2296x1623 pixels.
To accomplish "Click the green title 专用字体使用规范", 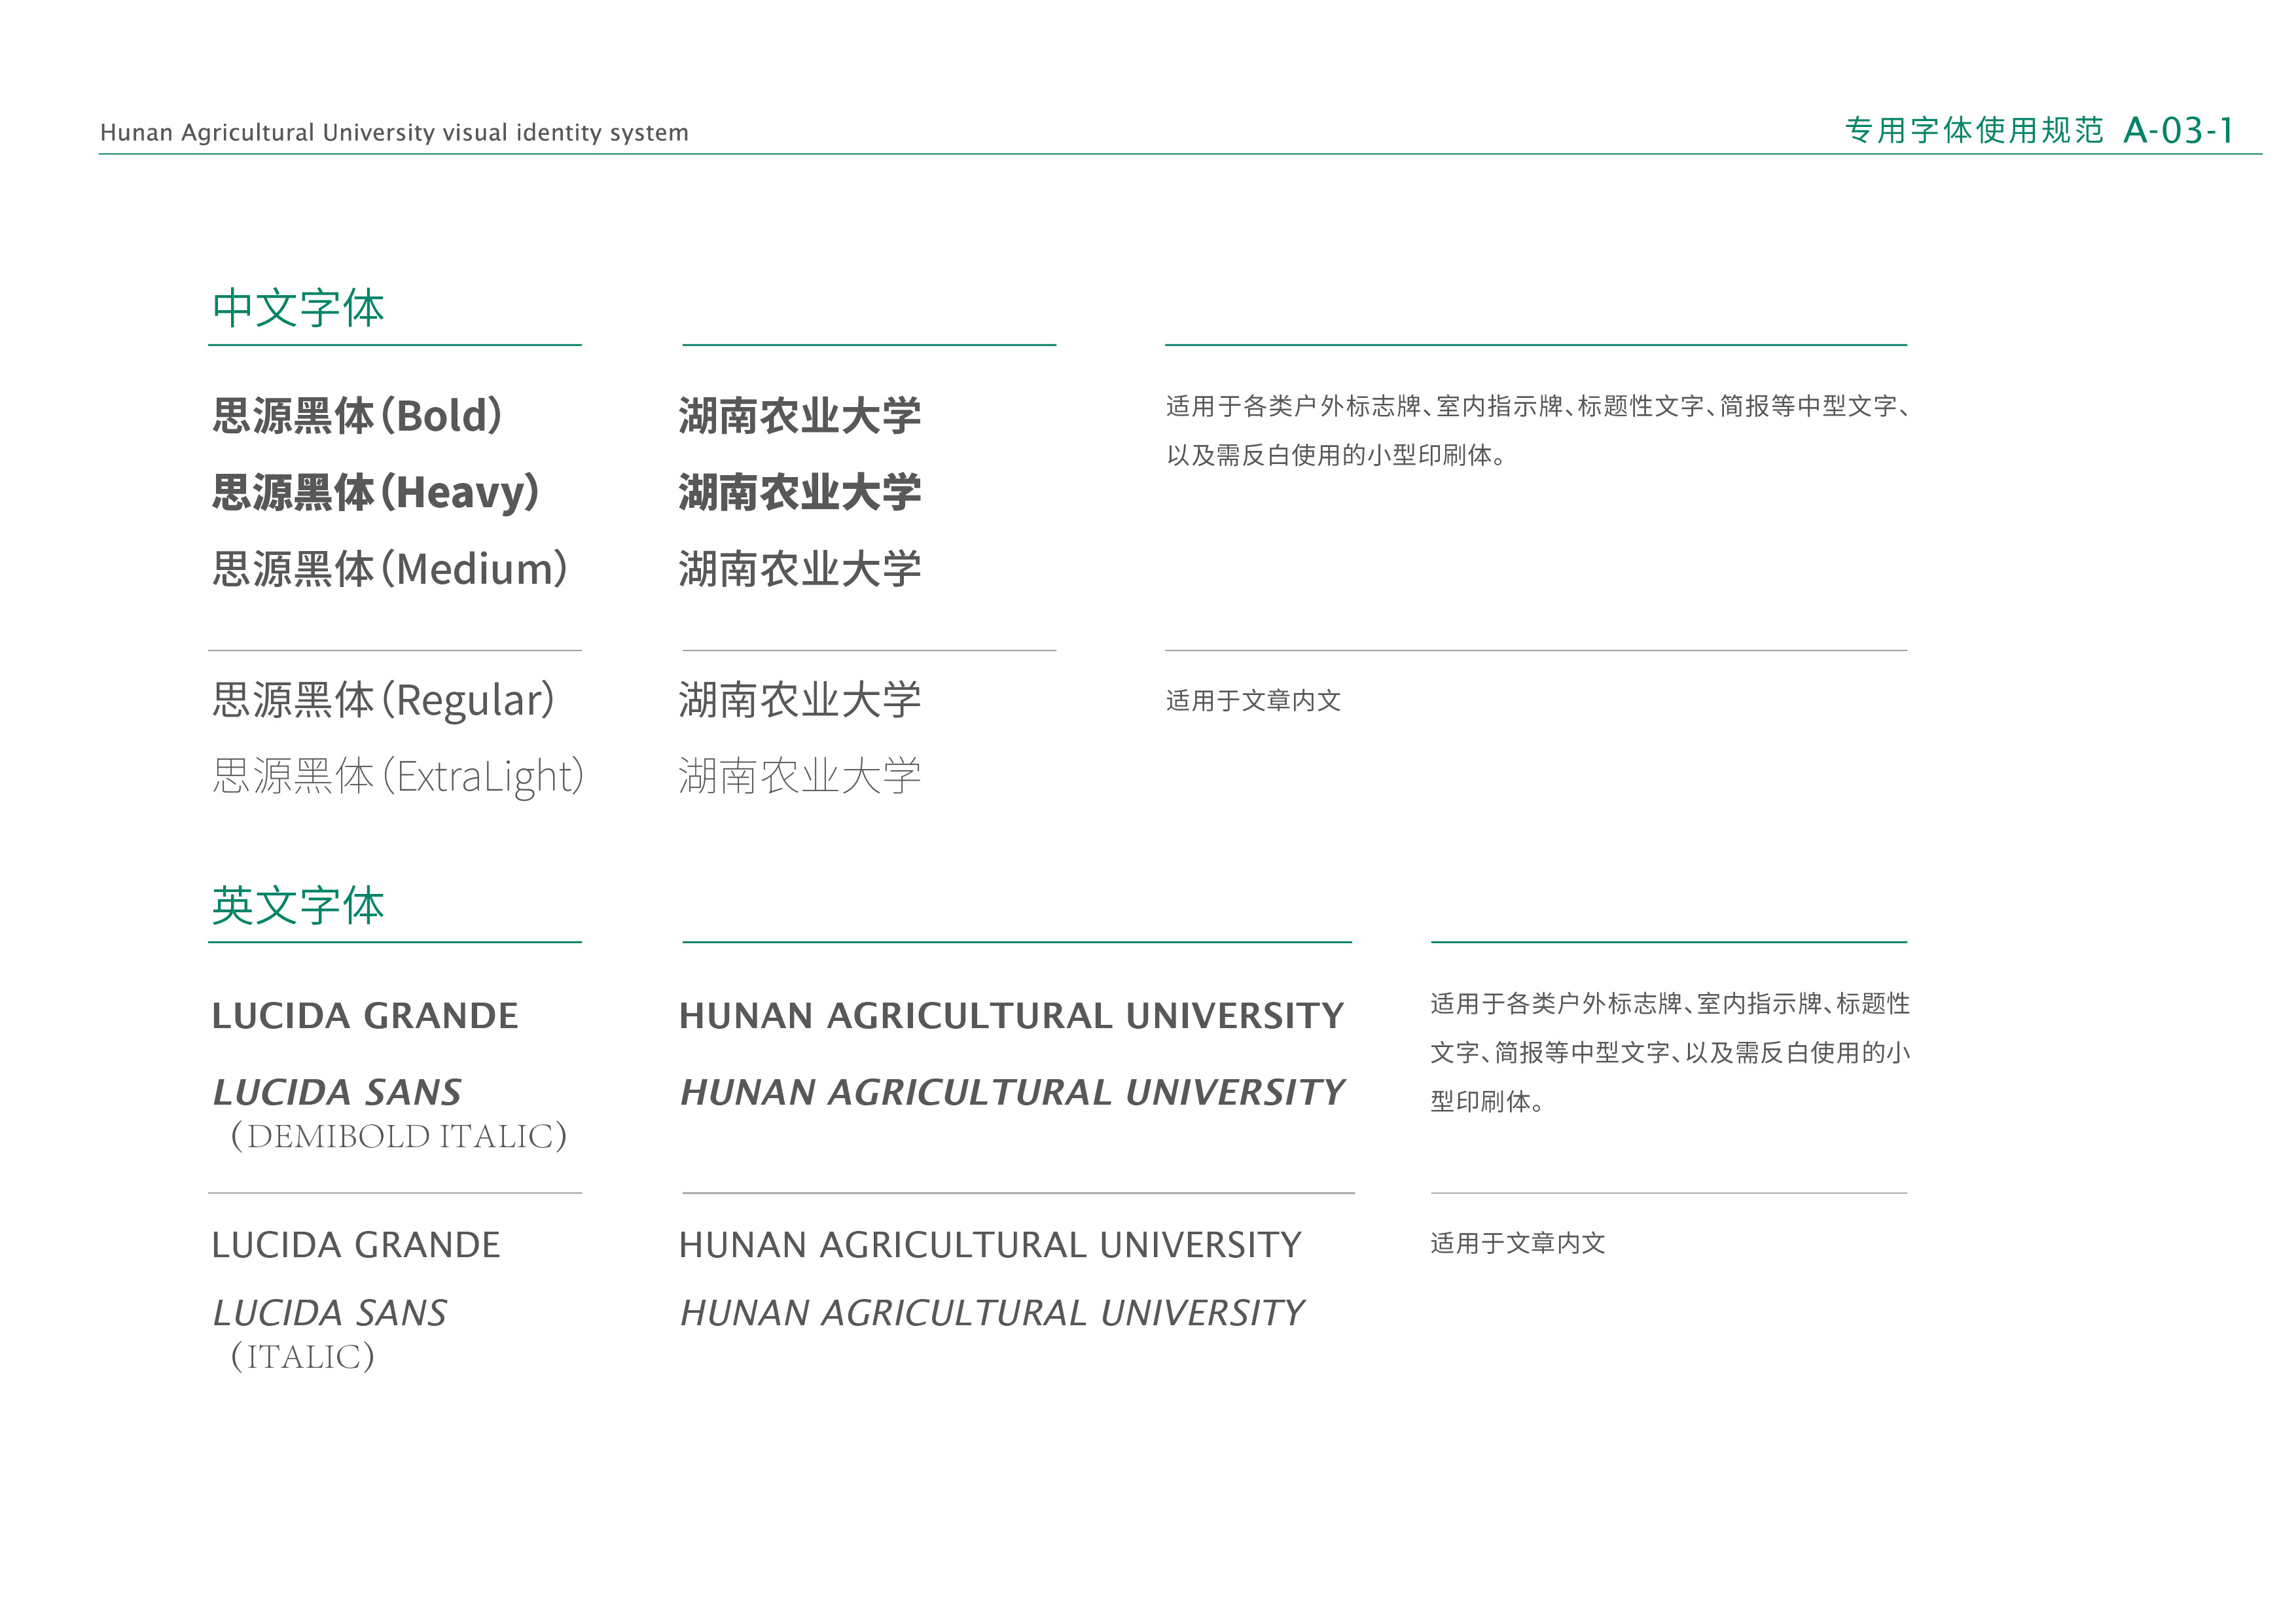I will pyautogui.click(x=1974, y=130).
